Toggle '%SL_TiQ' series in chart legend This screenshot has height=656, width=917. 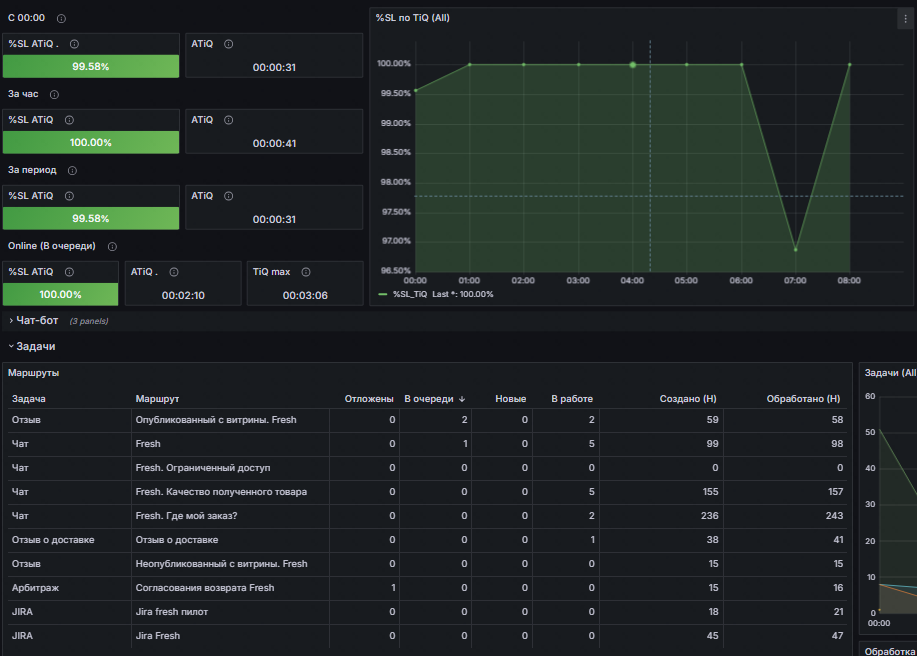pyautogui.click(x=410, y=294)
